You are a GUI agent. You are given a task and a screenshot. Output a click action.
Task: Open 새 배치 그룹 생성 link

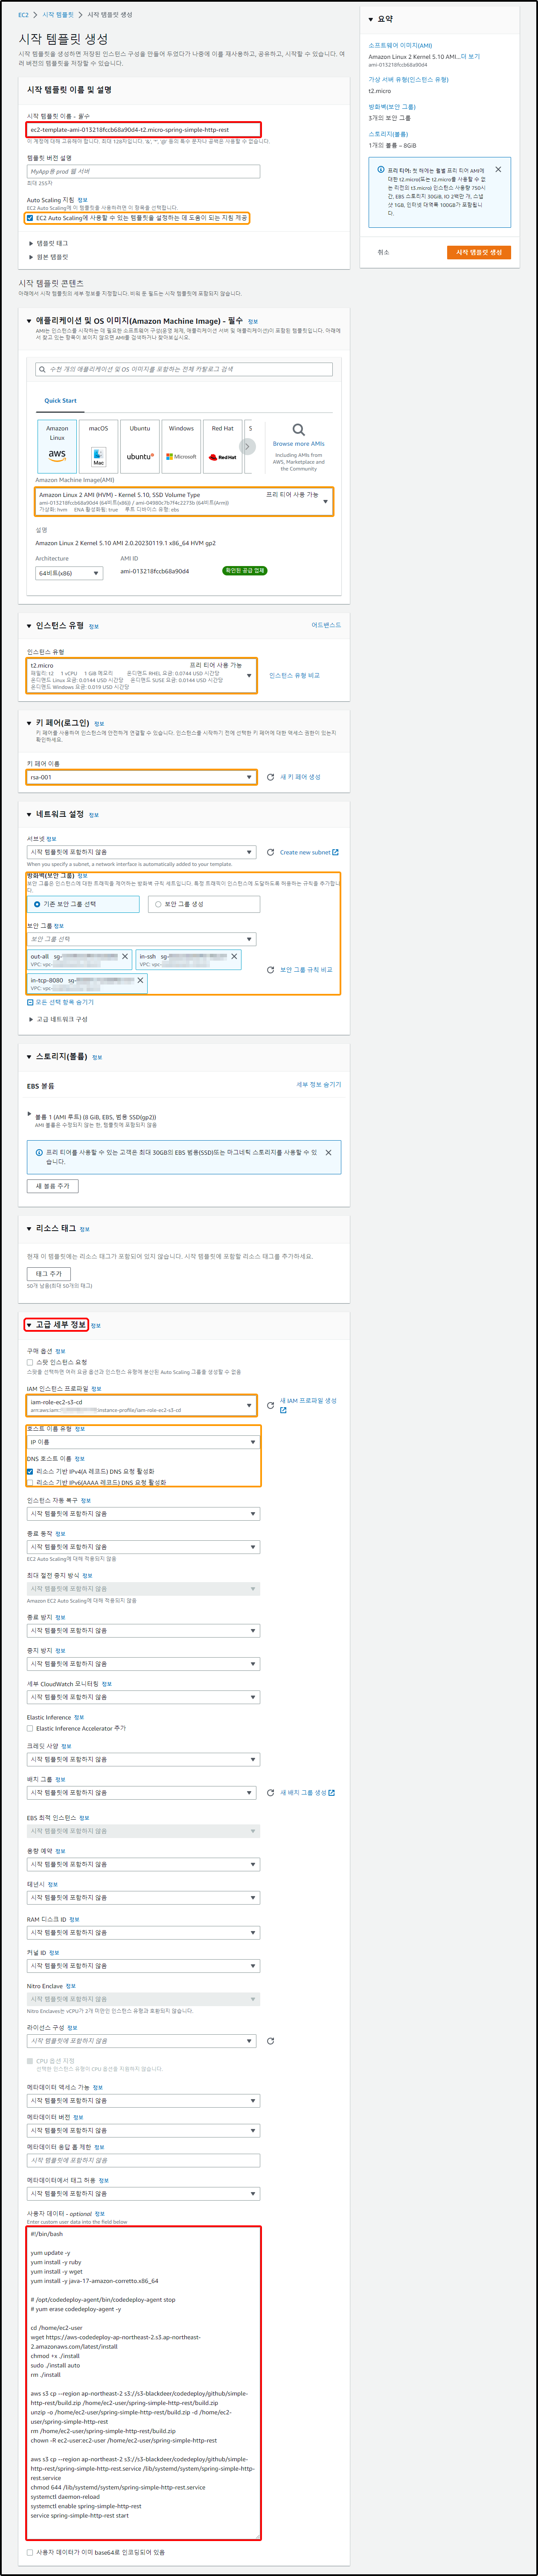point(307,1793)
